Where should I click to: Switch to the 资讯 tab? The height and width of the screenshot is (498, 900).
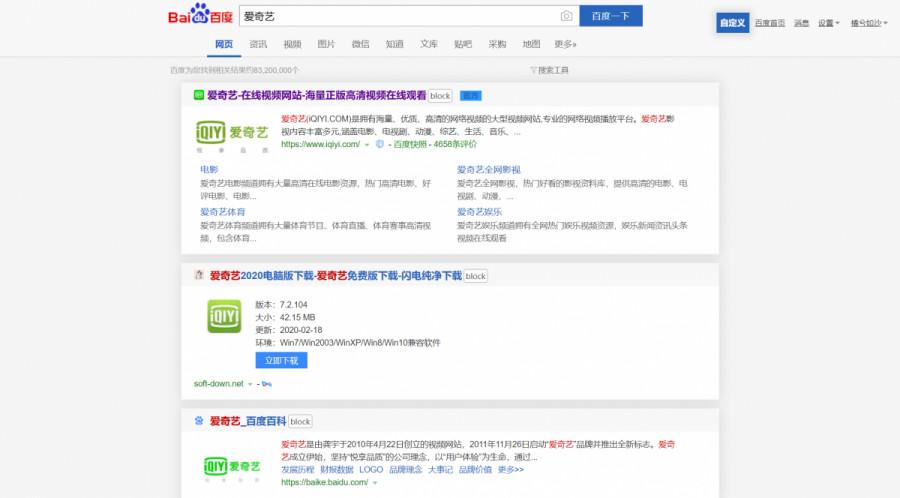click(258, 44)
